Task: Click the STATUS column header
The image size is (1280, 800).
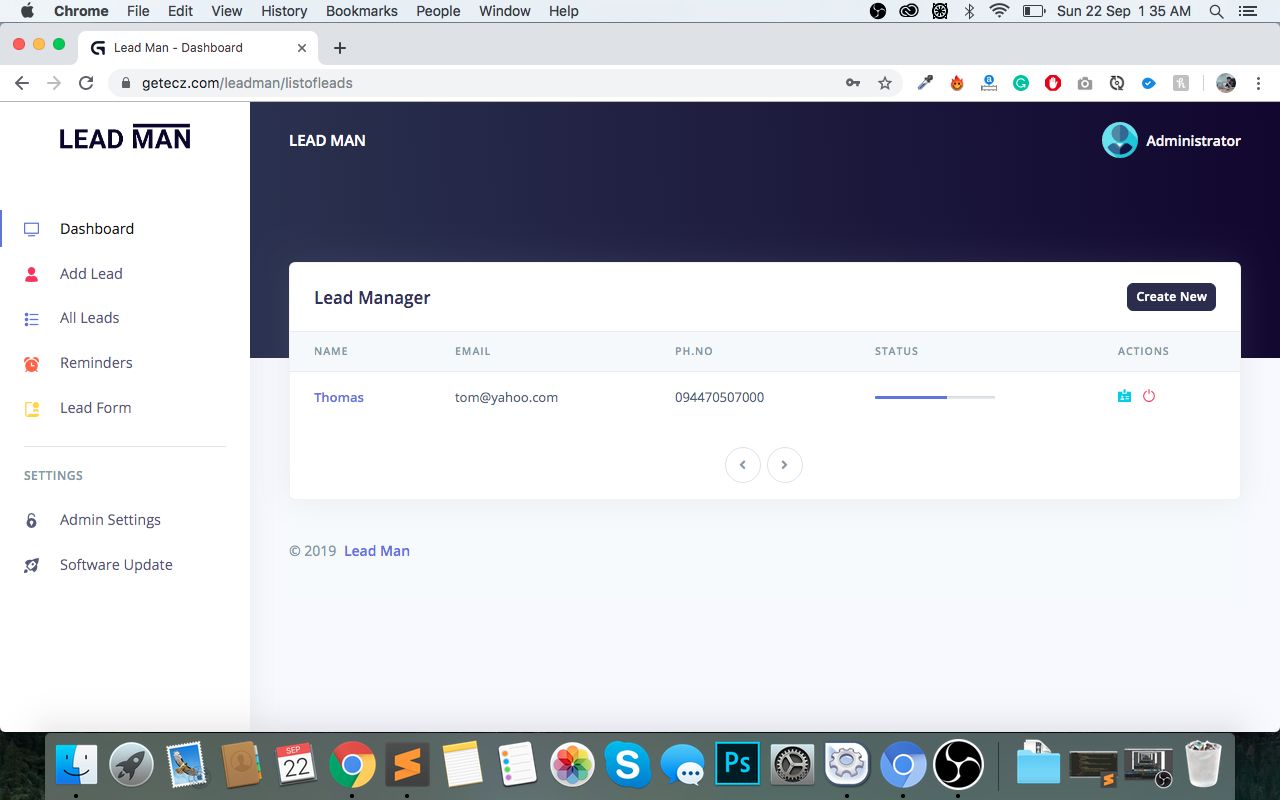Action: [896, 352]
